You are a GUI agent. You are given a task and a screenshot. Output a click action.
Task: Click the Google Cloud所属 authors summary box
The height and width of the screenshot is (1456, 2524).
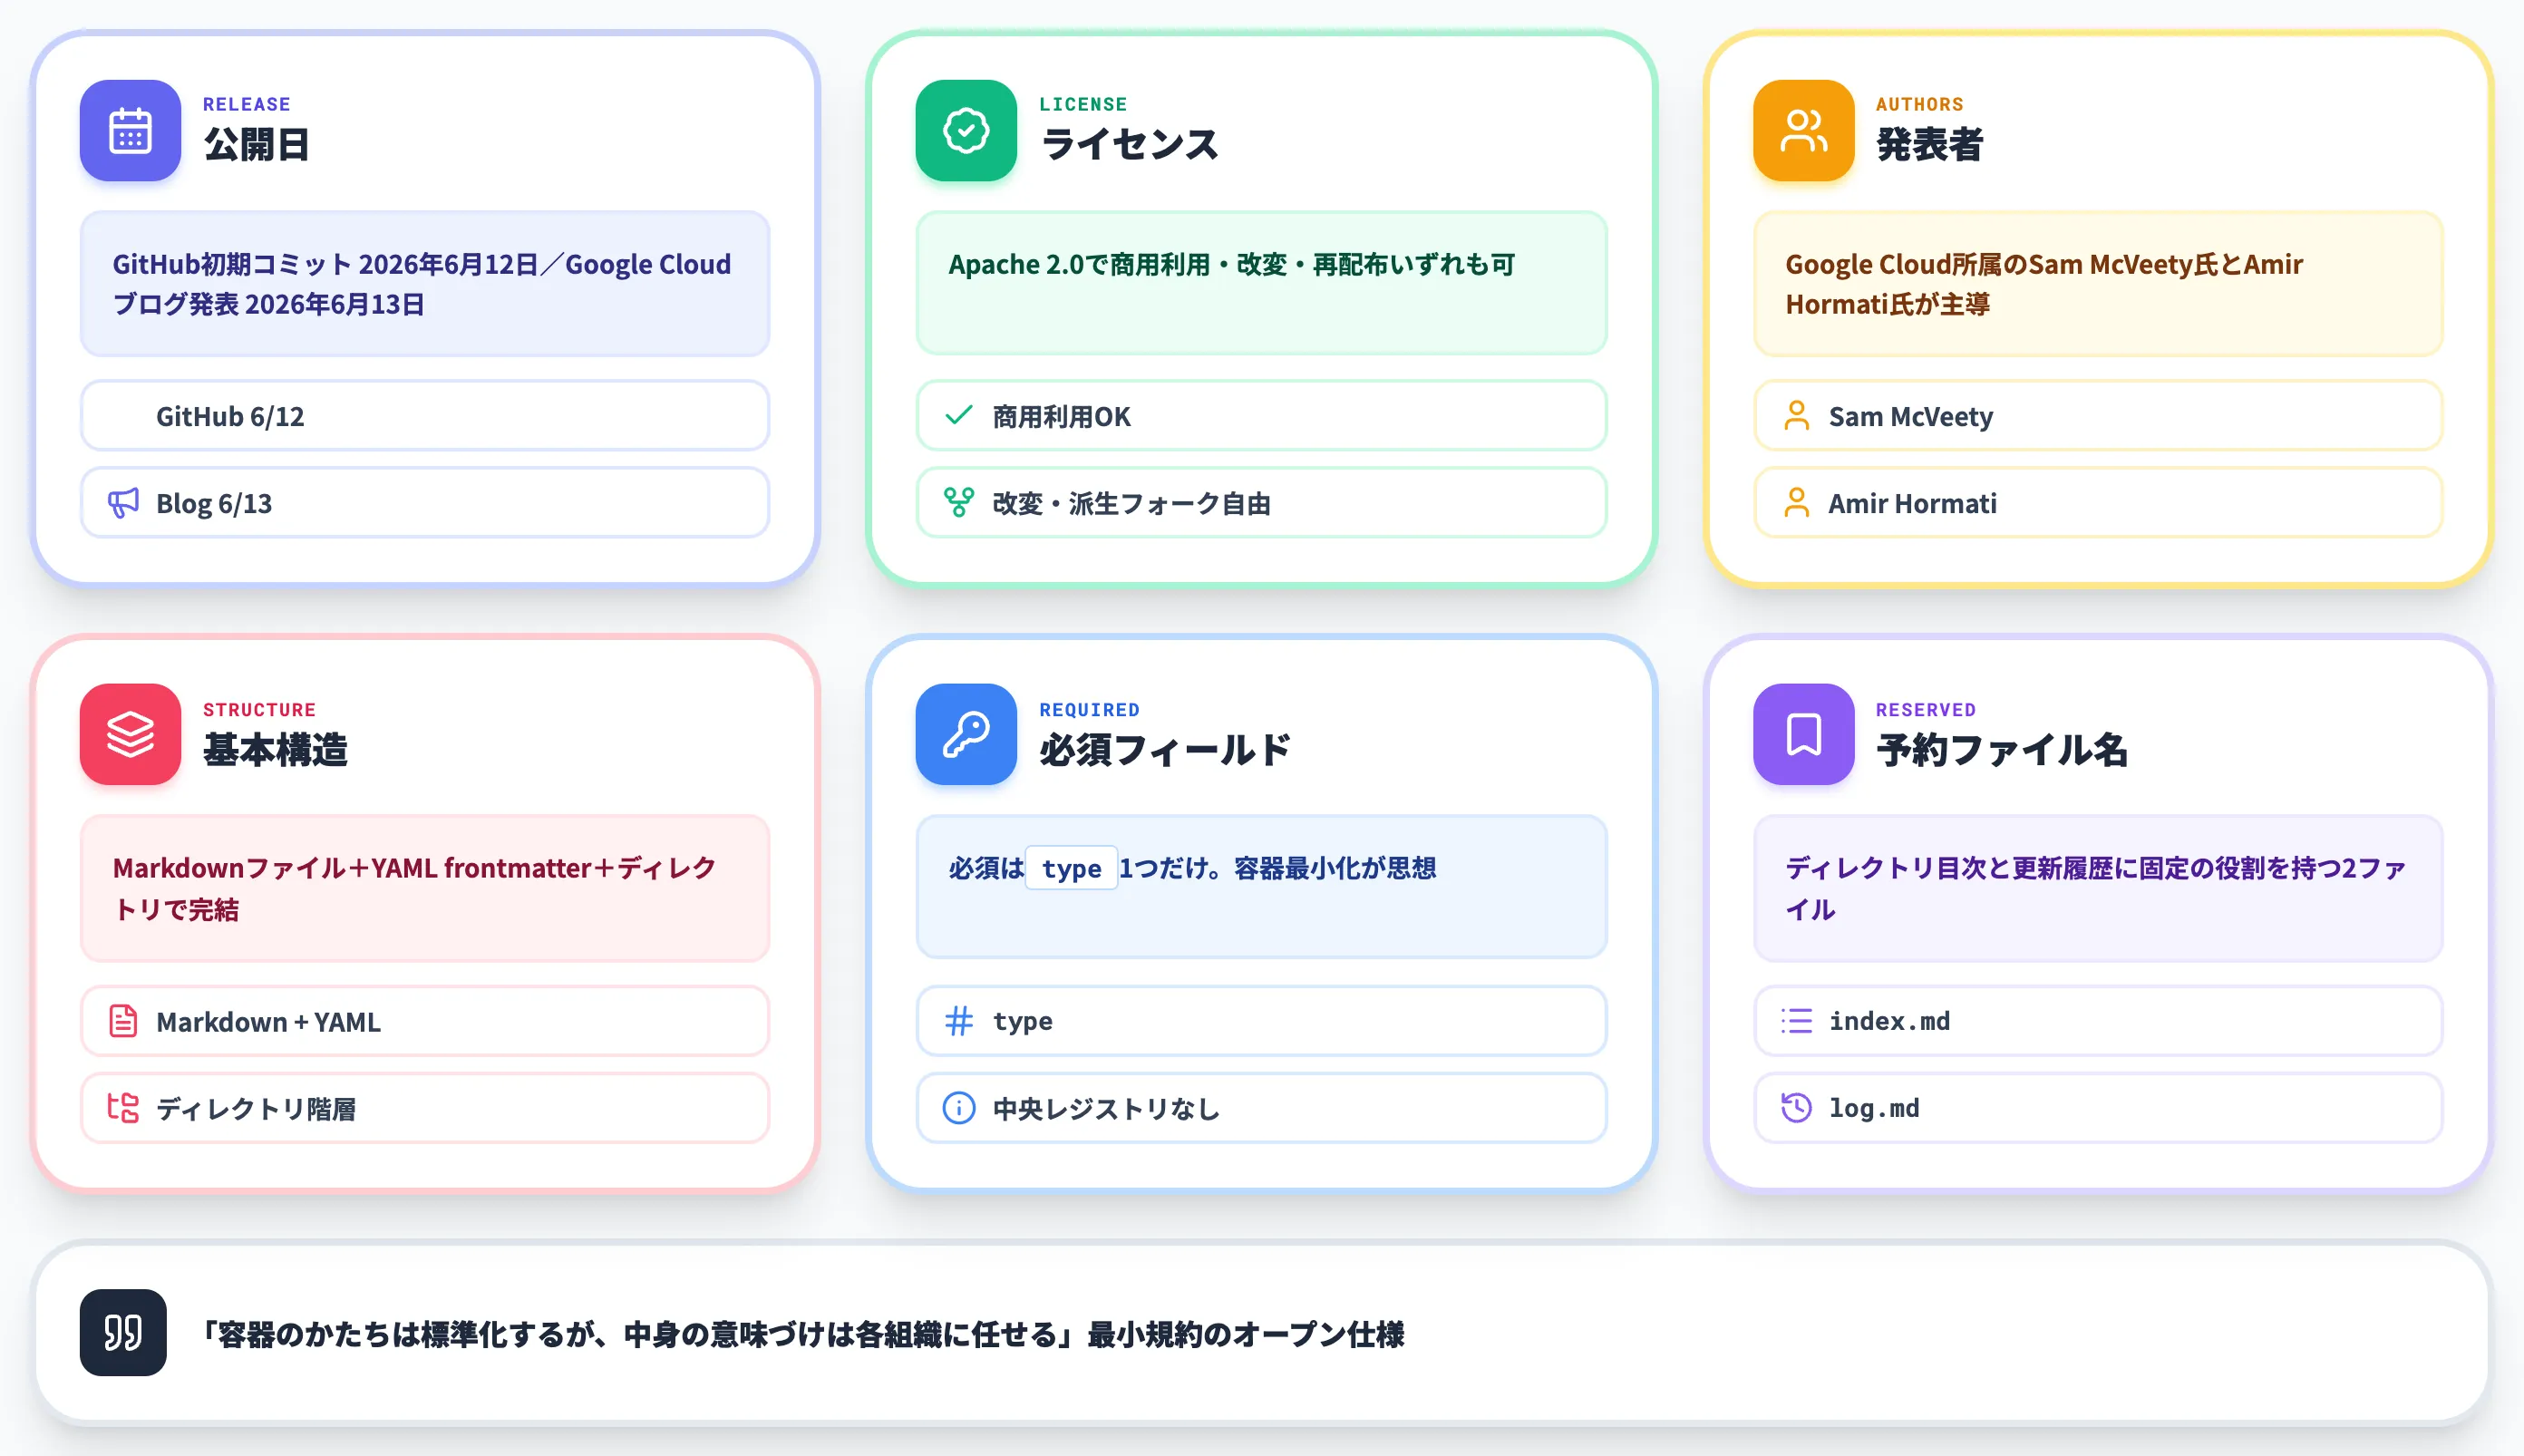[x=2098, y=284]
